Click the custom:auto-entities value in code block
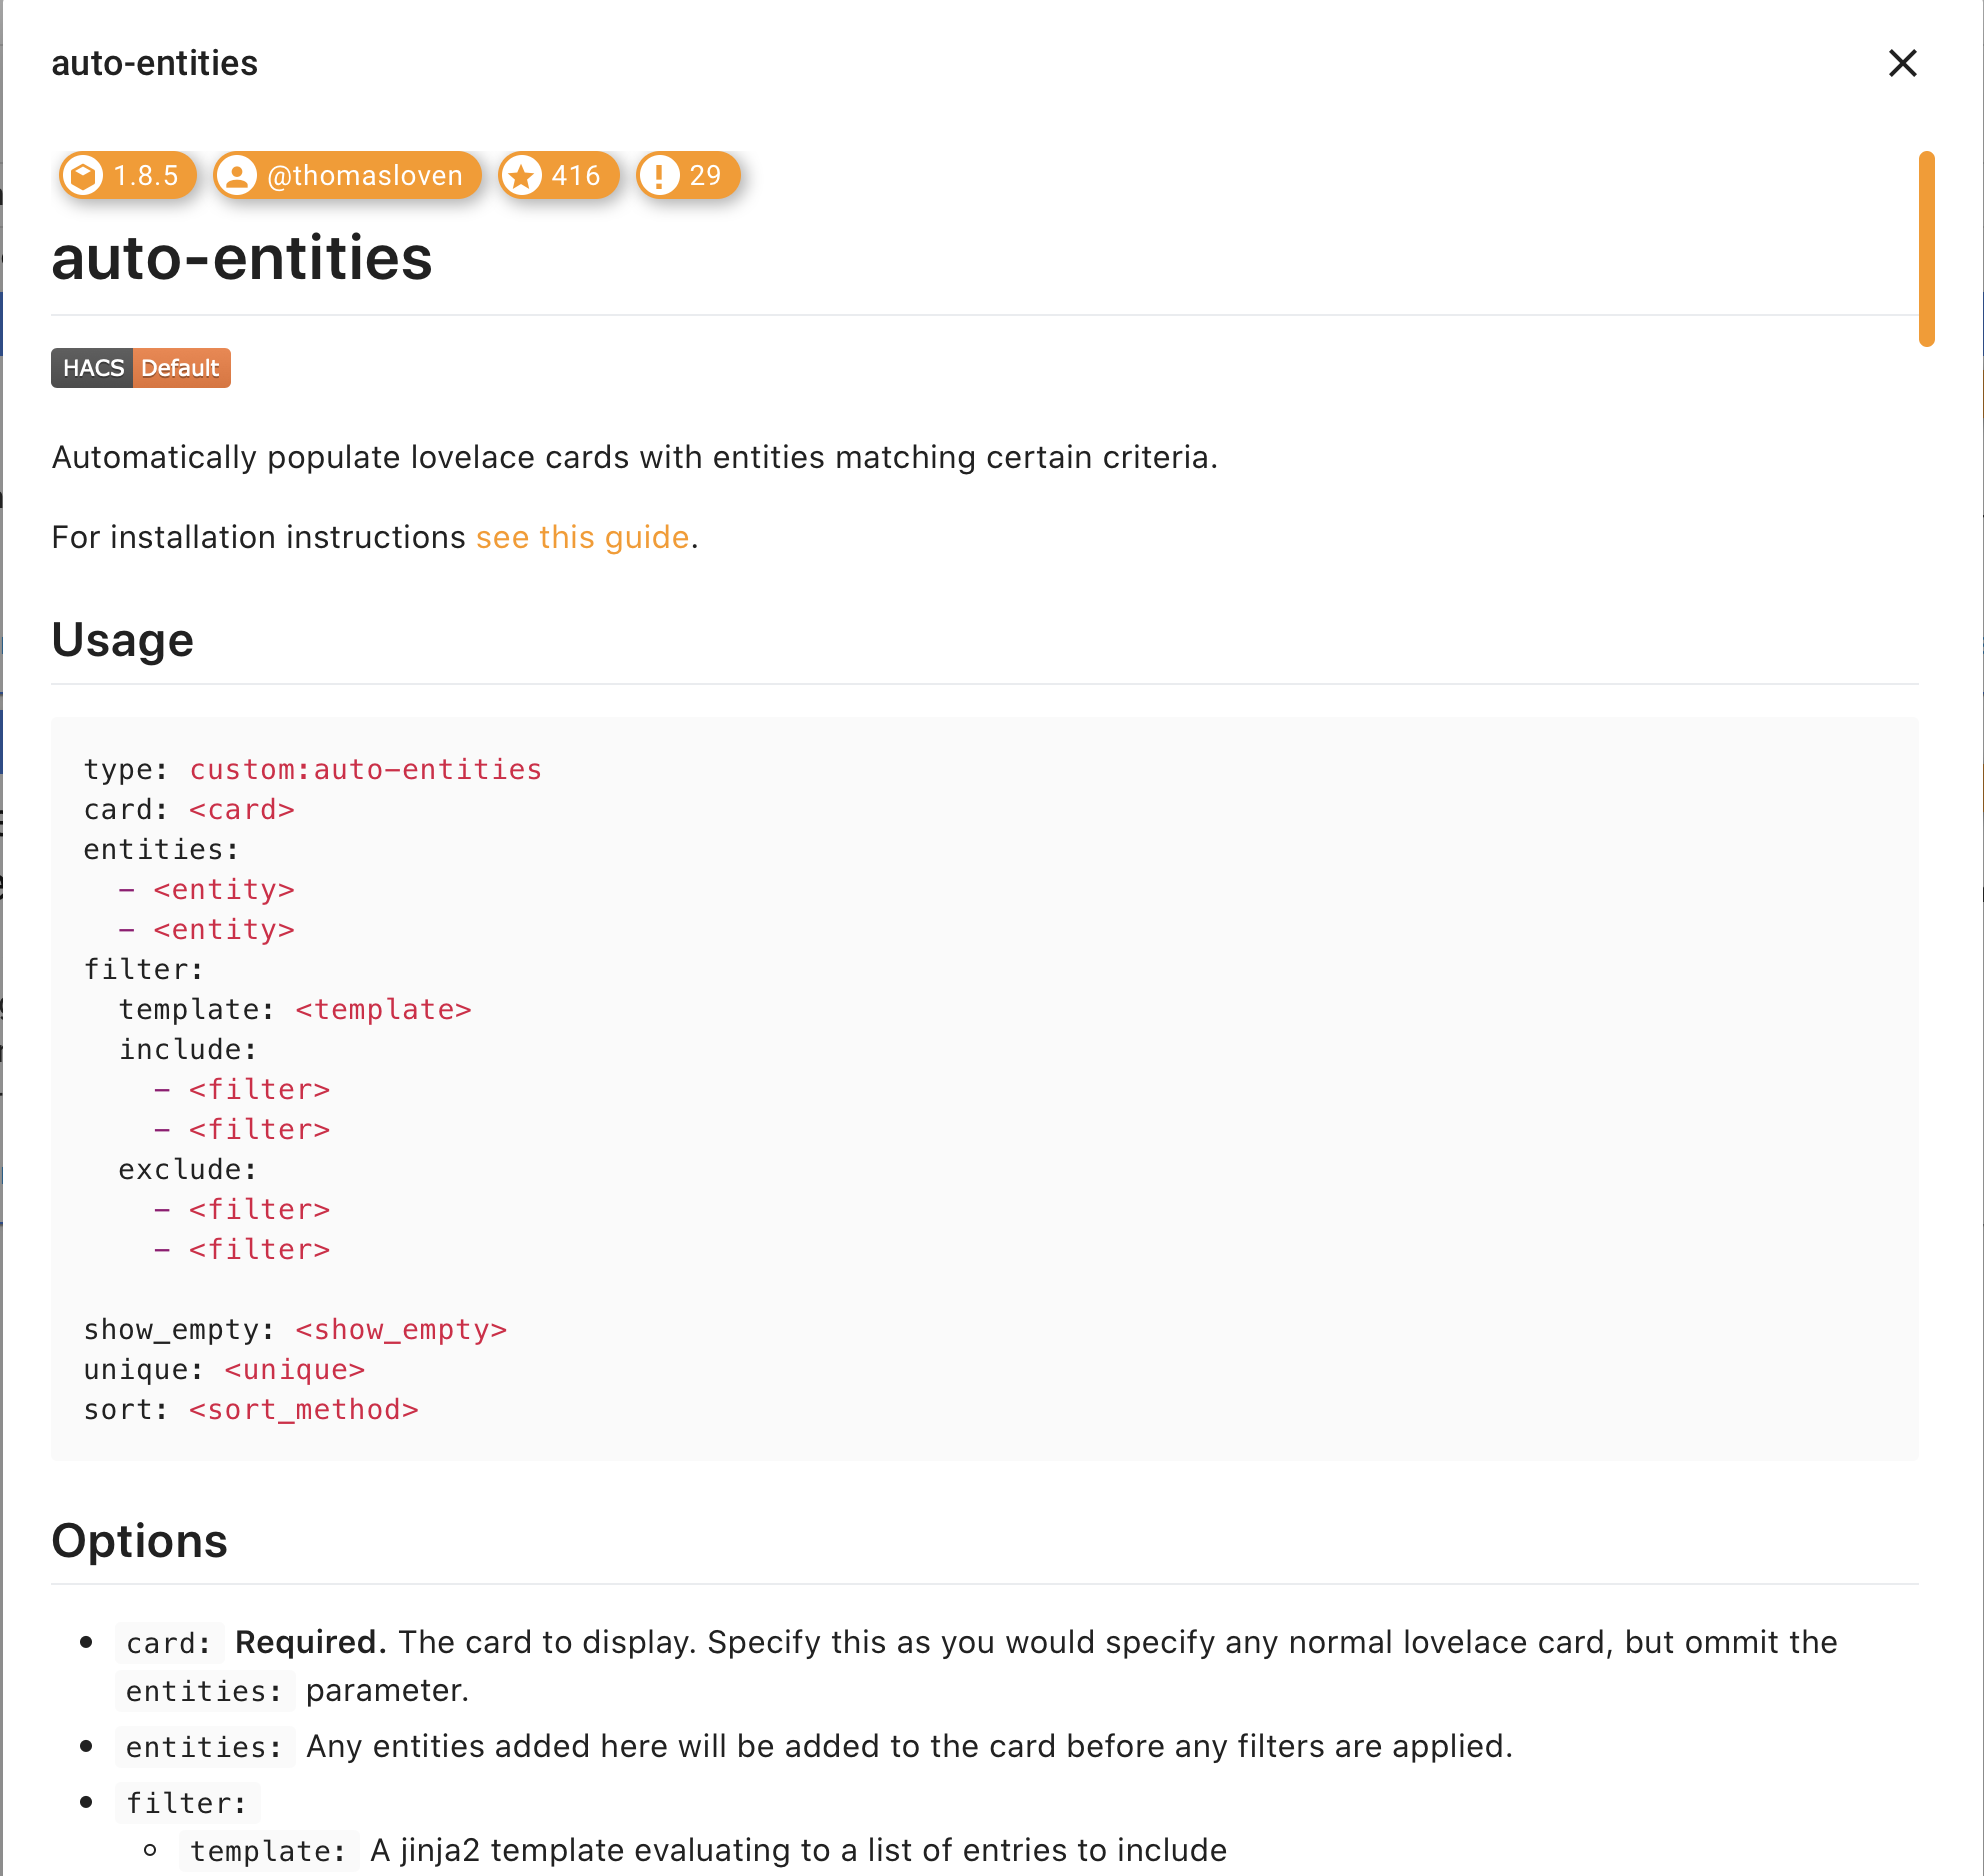Viewport: 1984px width, 1876px height. 365,768
